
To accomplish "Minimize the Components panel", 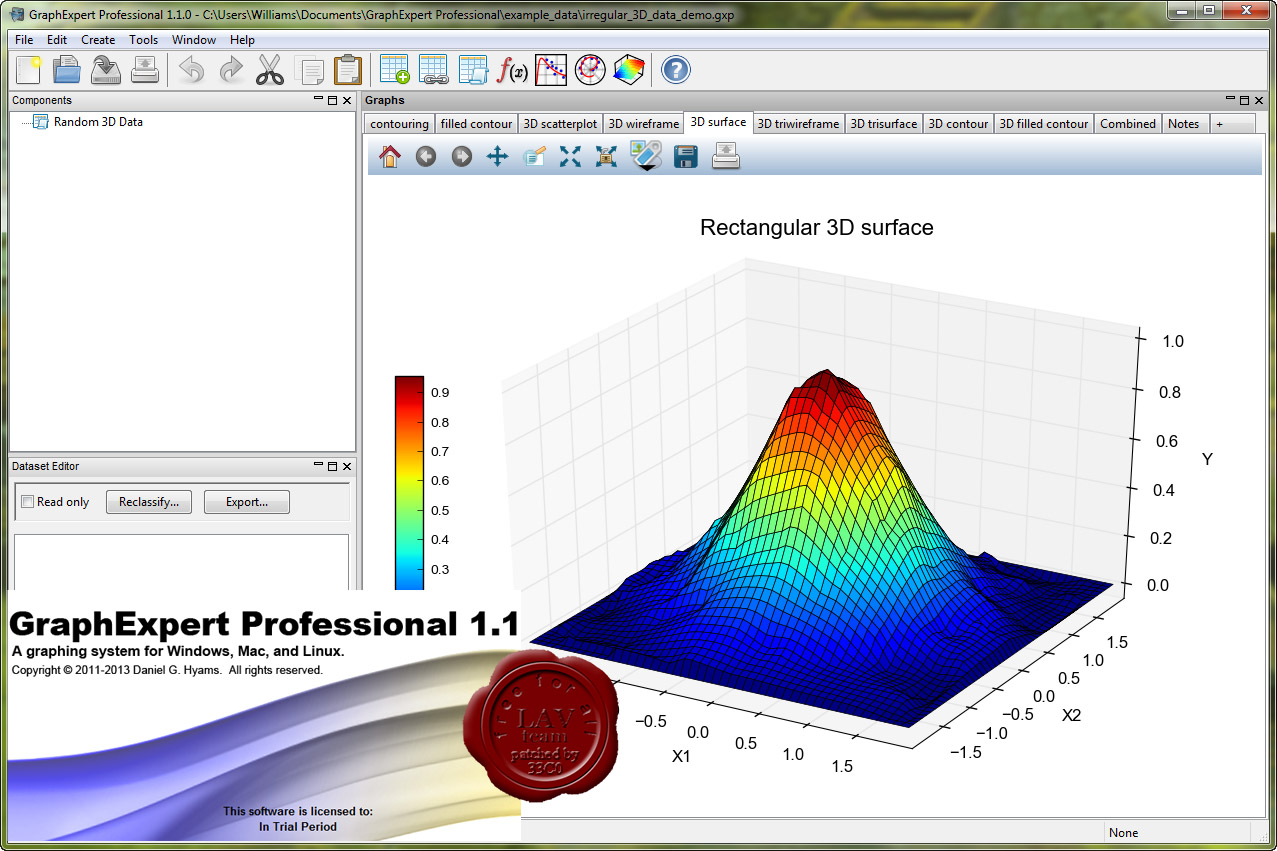I will tap(318, 100).
